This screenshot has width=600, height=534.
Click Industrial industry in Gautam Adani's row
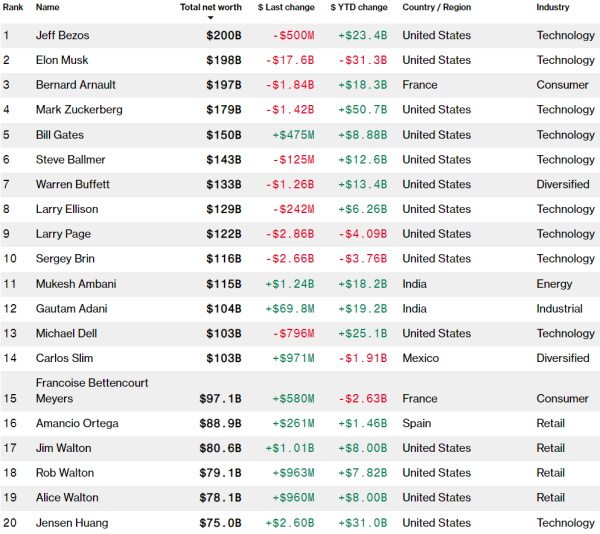point(559,309)
